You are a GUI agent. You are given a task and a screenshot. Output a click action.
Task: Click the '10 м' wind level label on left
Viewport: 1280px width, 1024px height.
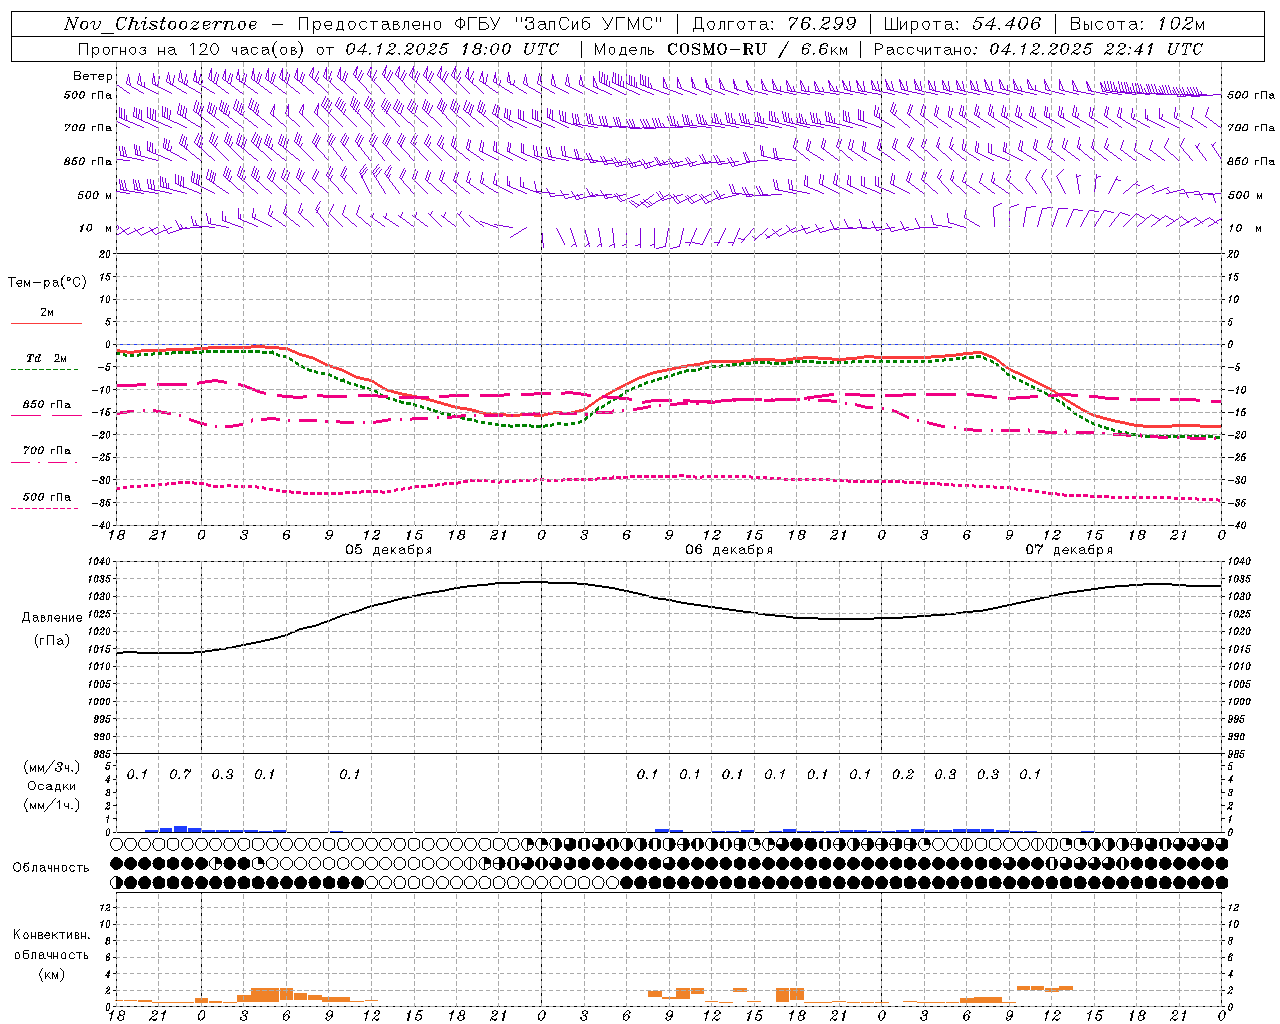96,228
